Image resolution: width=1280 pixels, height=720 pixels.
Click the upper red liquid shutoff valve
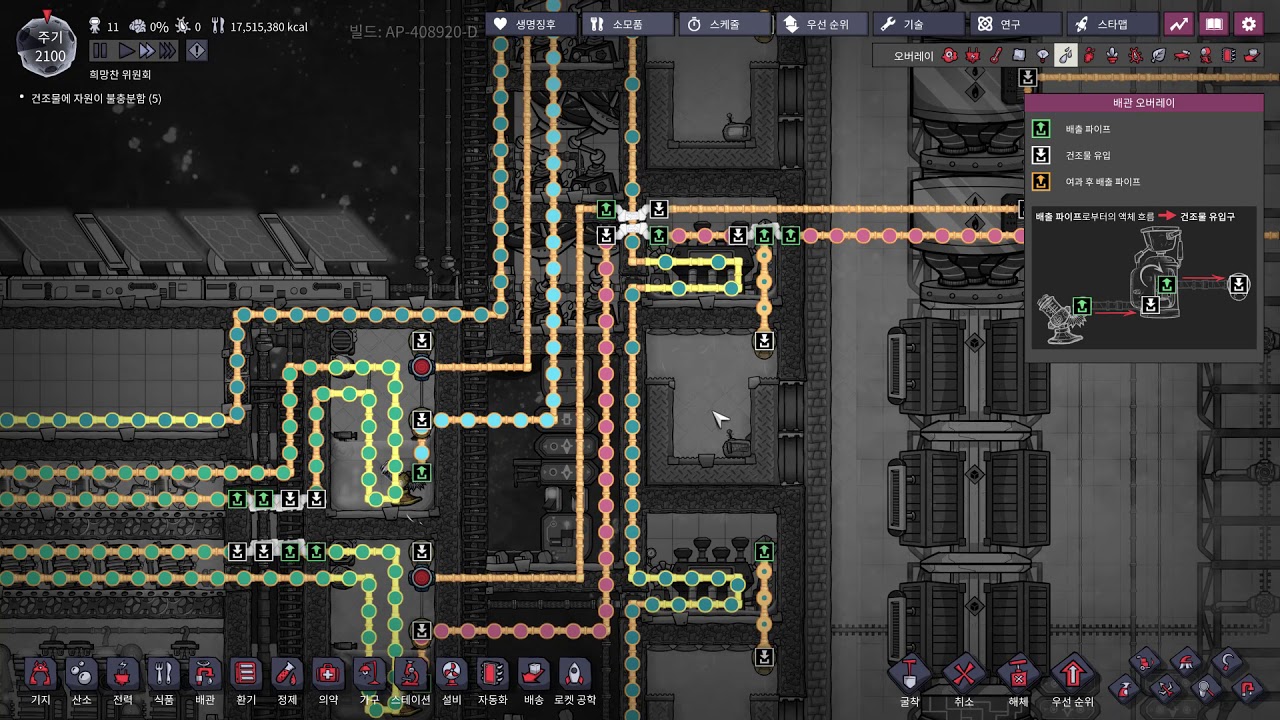[x=422, y=367]
